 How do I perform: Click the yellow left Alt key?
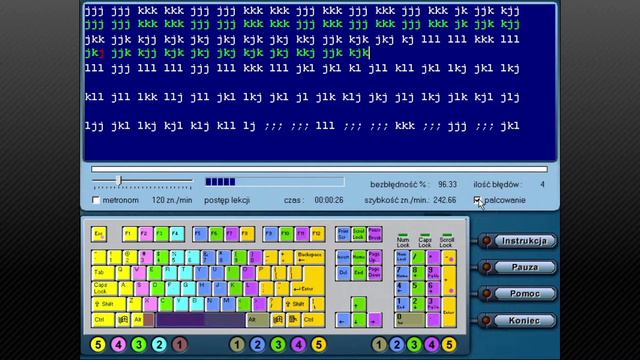point(137,320)
